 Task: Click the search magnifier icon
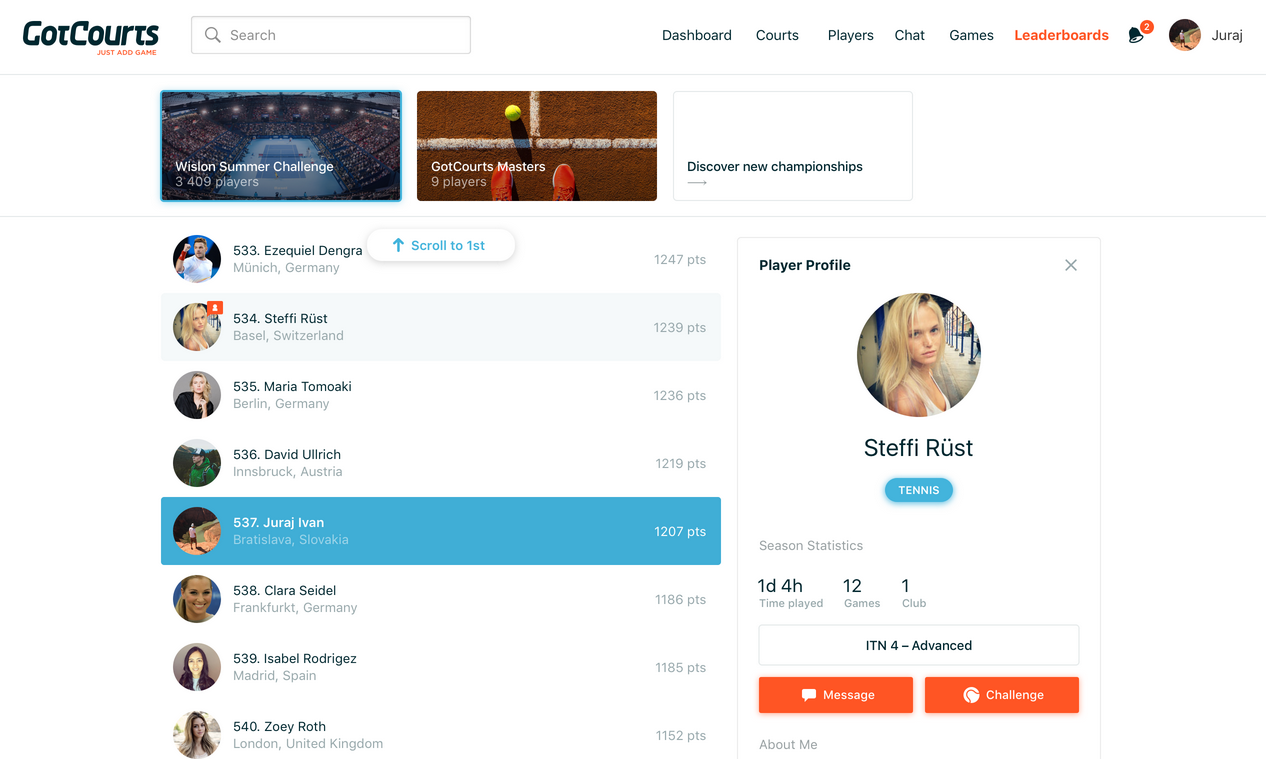coord(212,35)
